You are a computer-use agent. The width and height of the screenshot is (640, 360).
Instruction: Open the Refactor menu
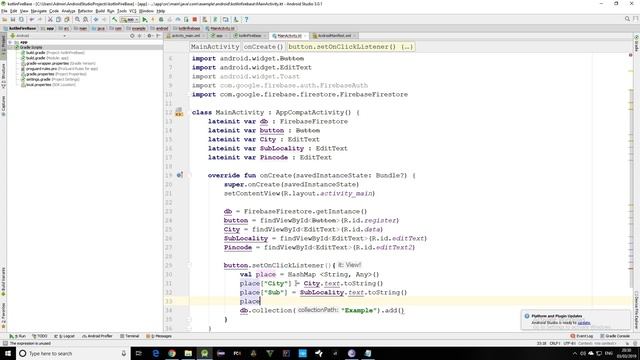(85, 11)
